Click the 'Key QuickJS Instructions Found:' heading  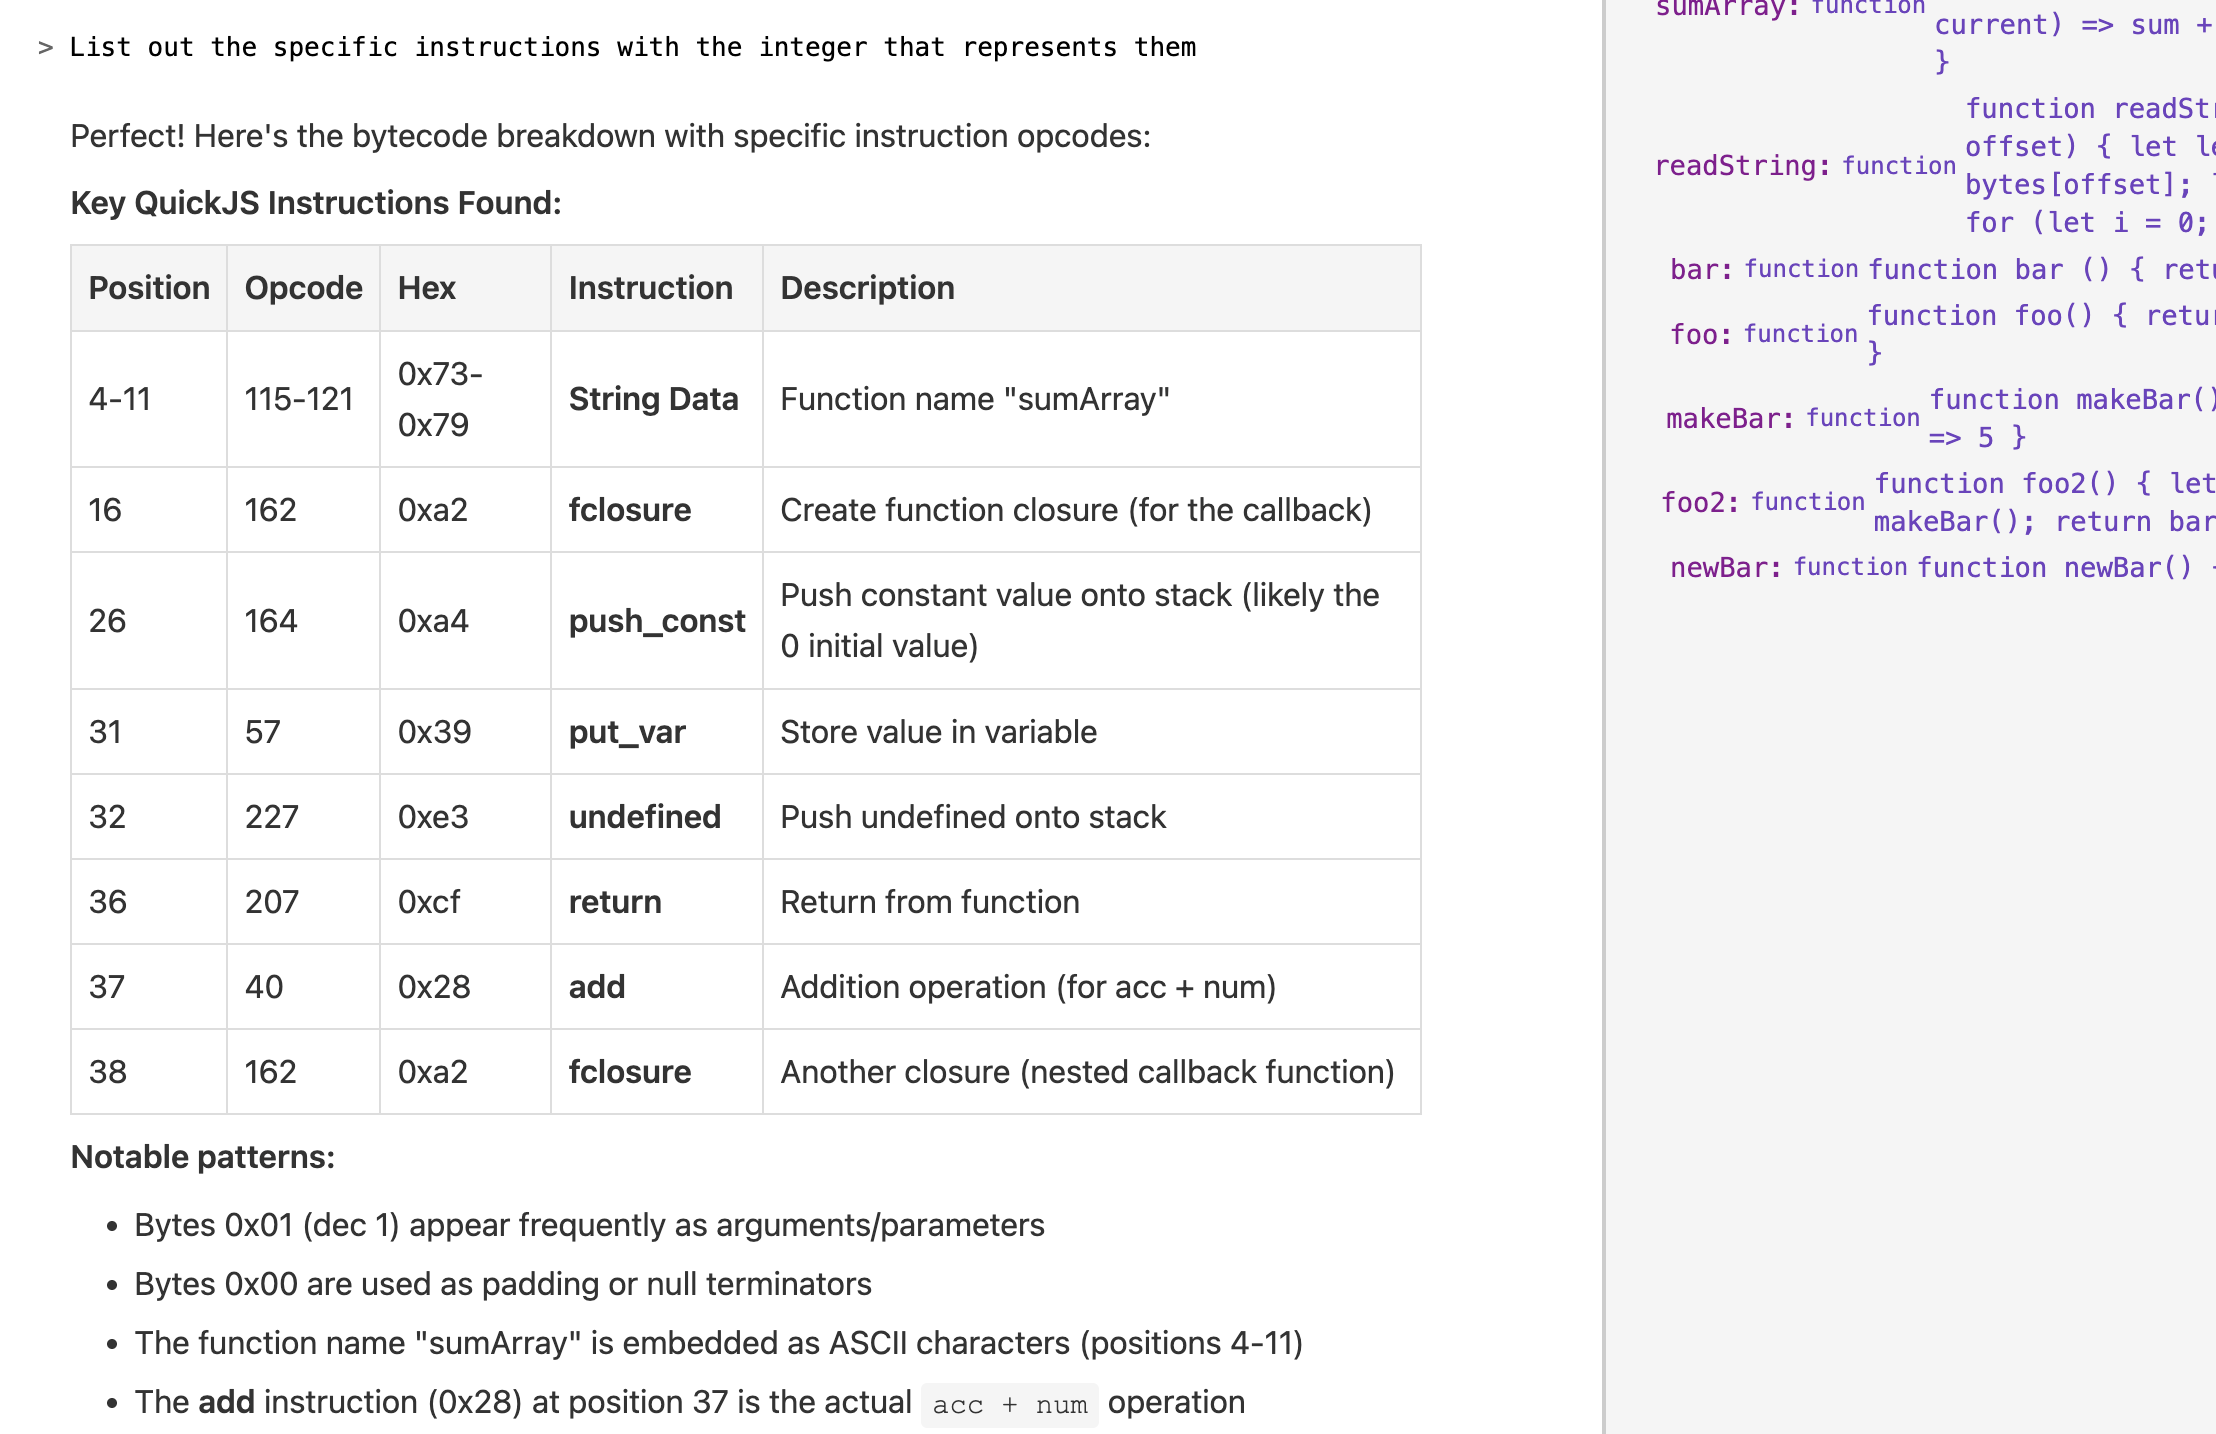coord(316,203)
